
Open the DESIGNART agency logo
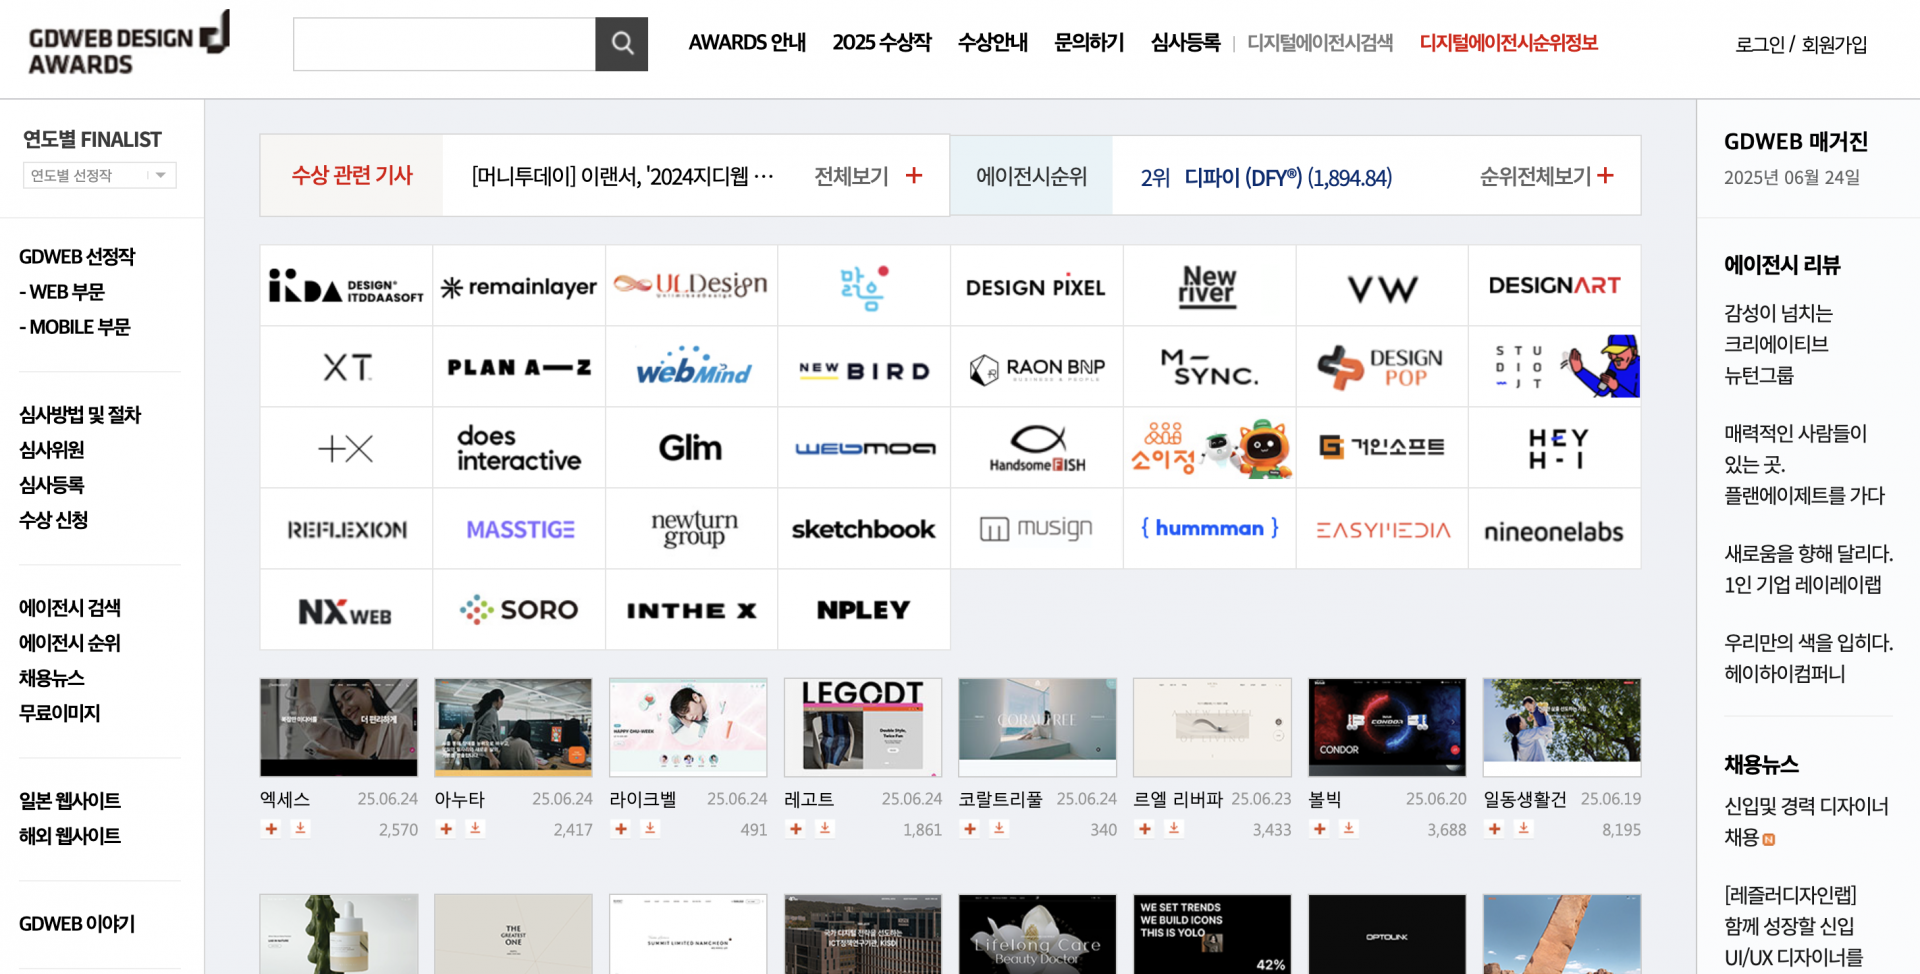point(1554,286)
